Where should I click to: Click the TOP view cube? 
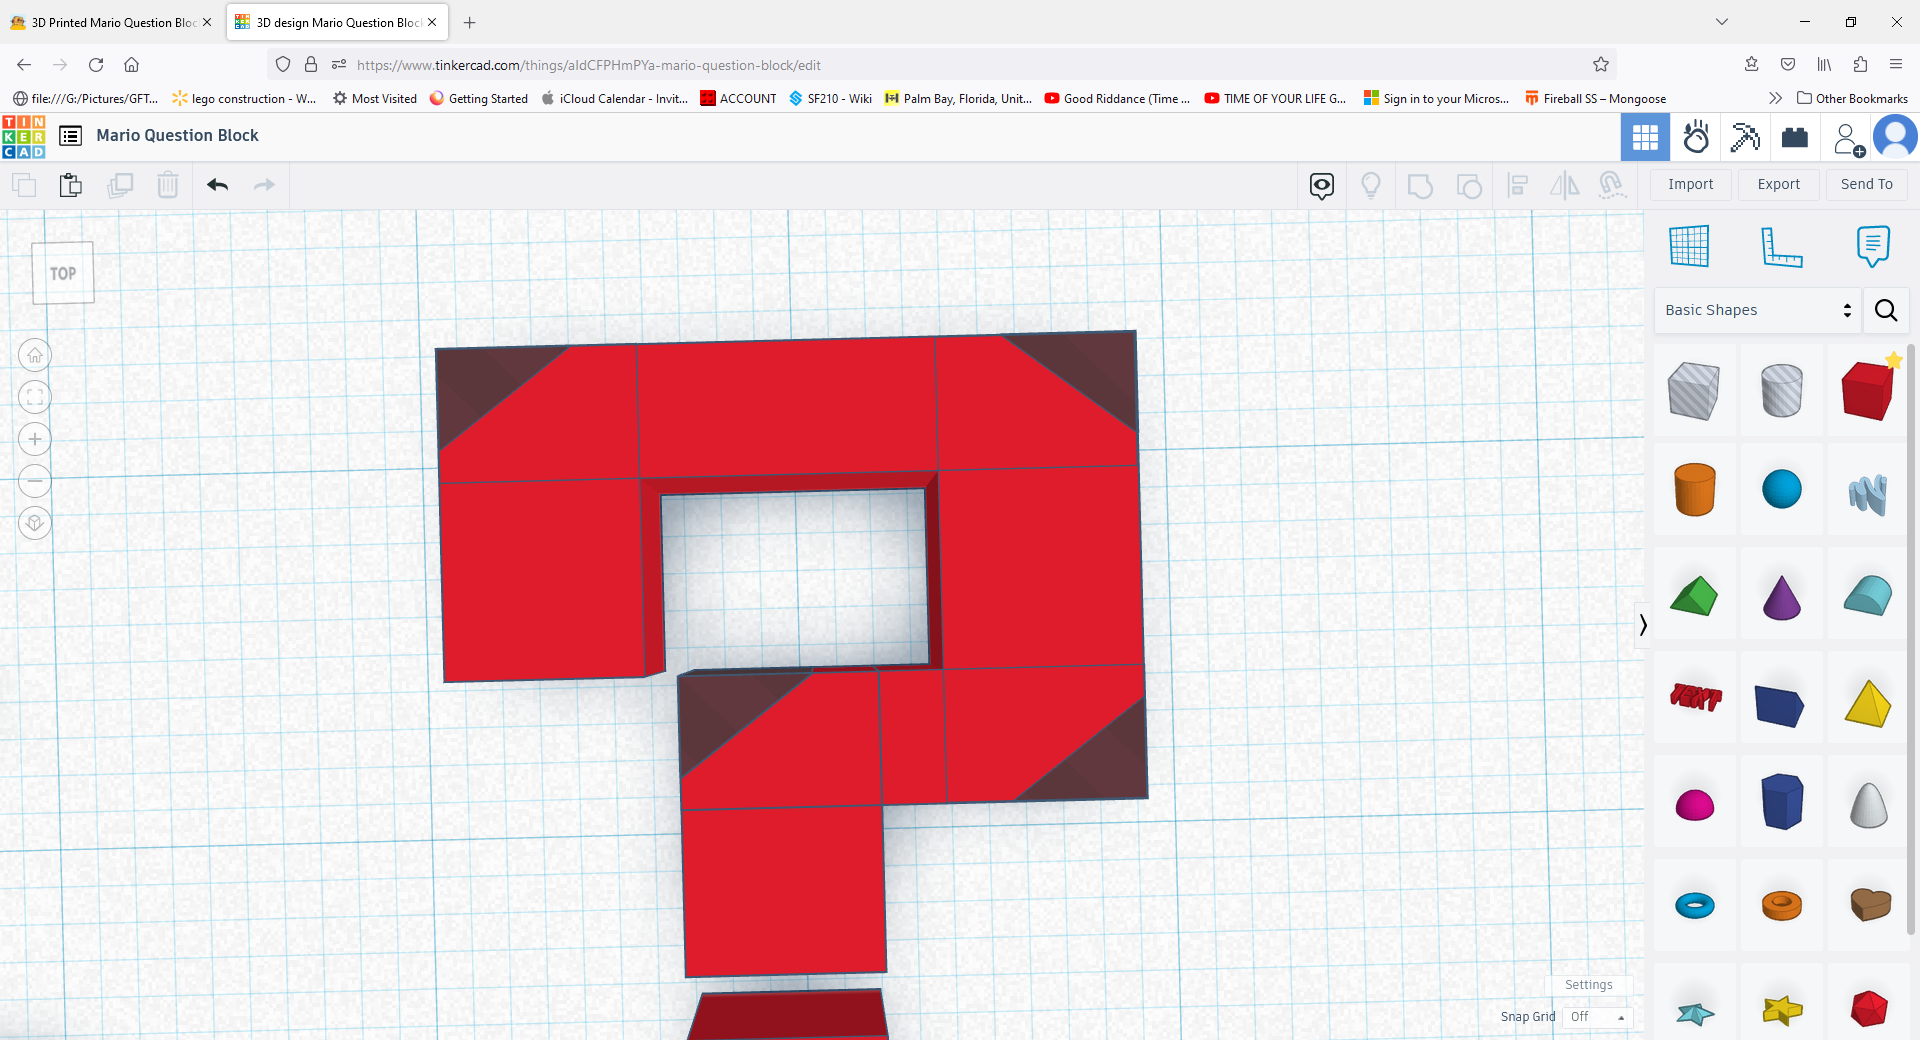tap(63, 273)
